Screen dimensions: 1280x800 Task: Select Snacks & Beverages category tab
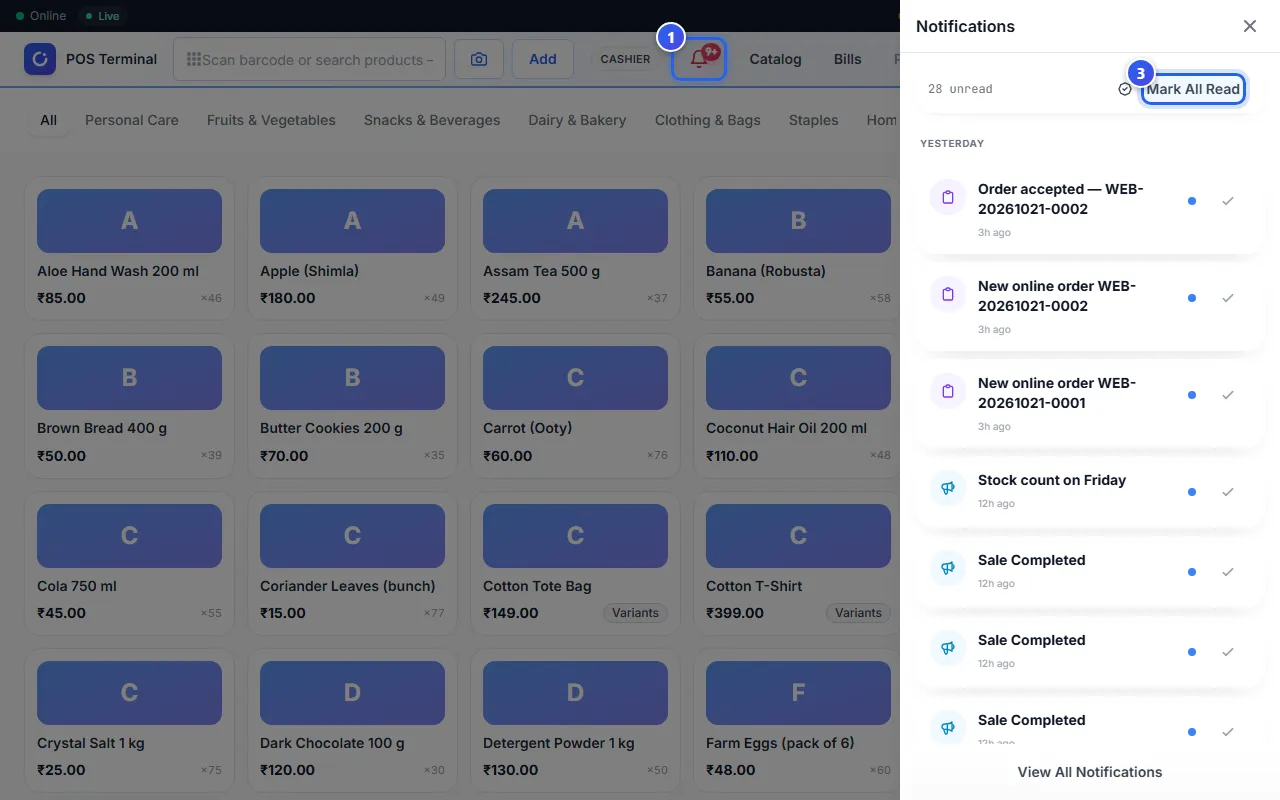pyautogui.click(x=432, y=120)
